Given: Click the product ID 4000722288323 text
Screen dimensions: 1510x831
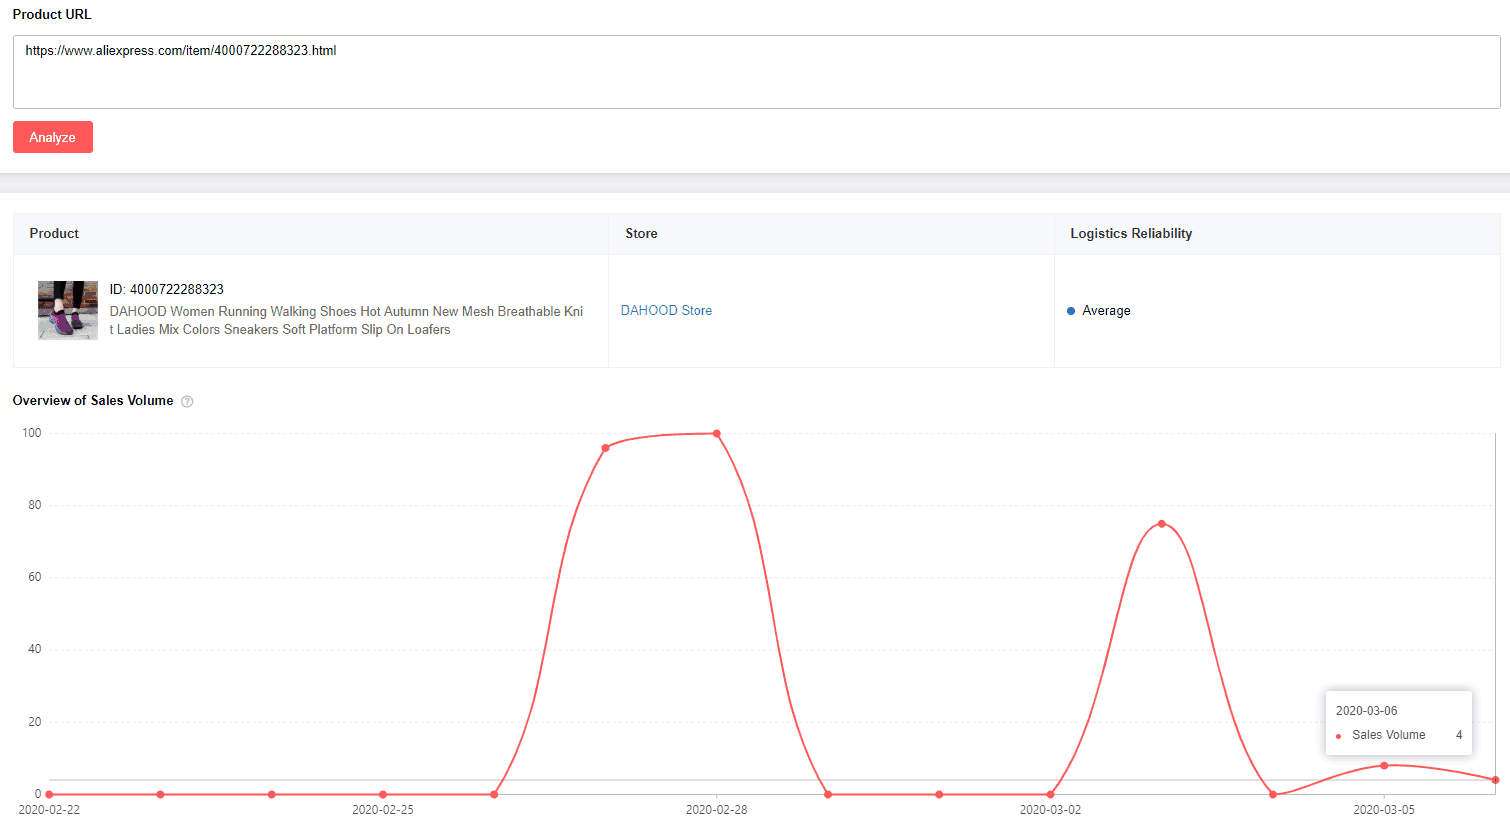Looking at the screenshot, I should pyautogui.click(x=167, y=289).
